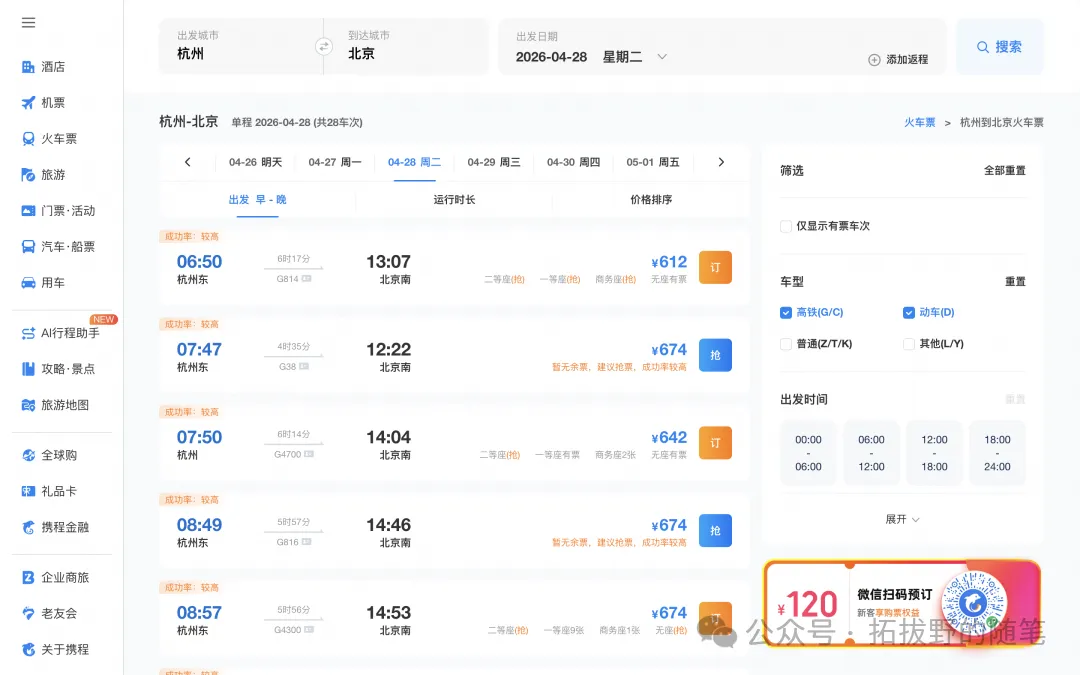Select the 05-01 周五 date tab

[x=653, y=163]
